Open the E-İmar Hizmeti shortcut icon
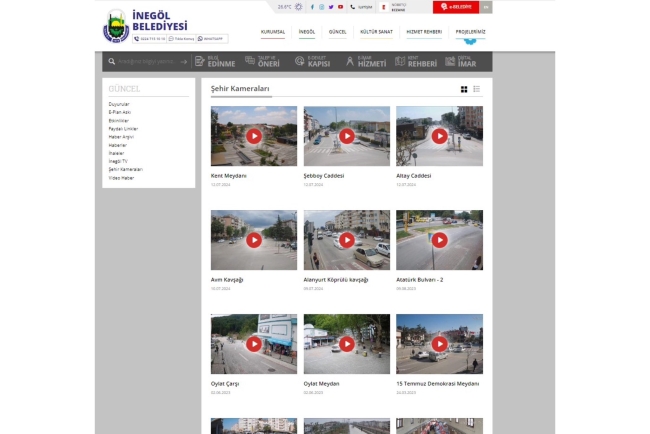The height and width of the screenshot is (434, 650). click(350, 61)
